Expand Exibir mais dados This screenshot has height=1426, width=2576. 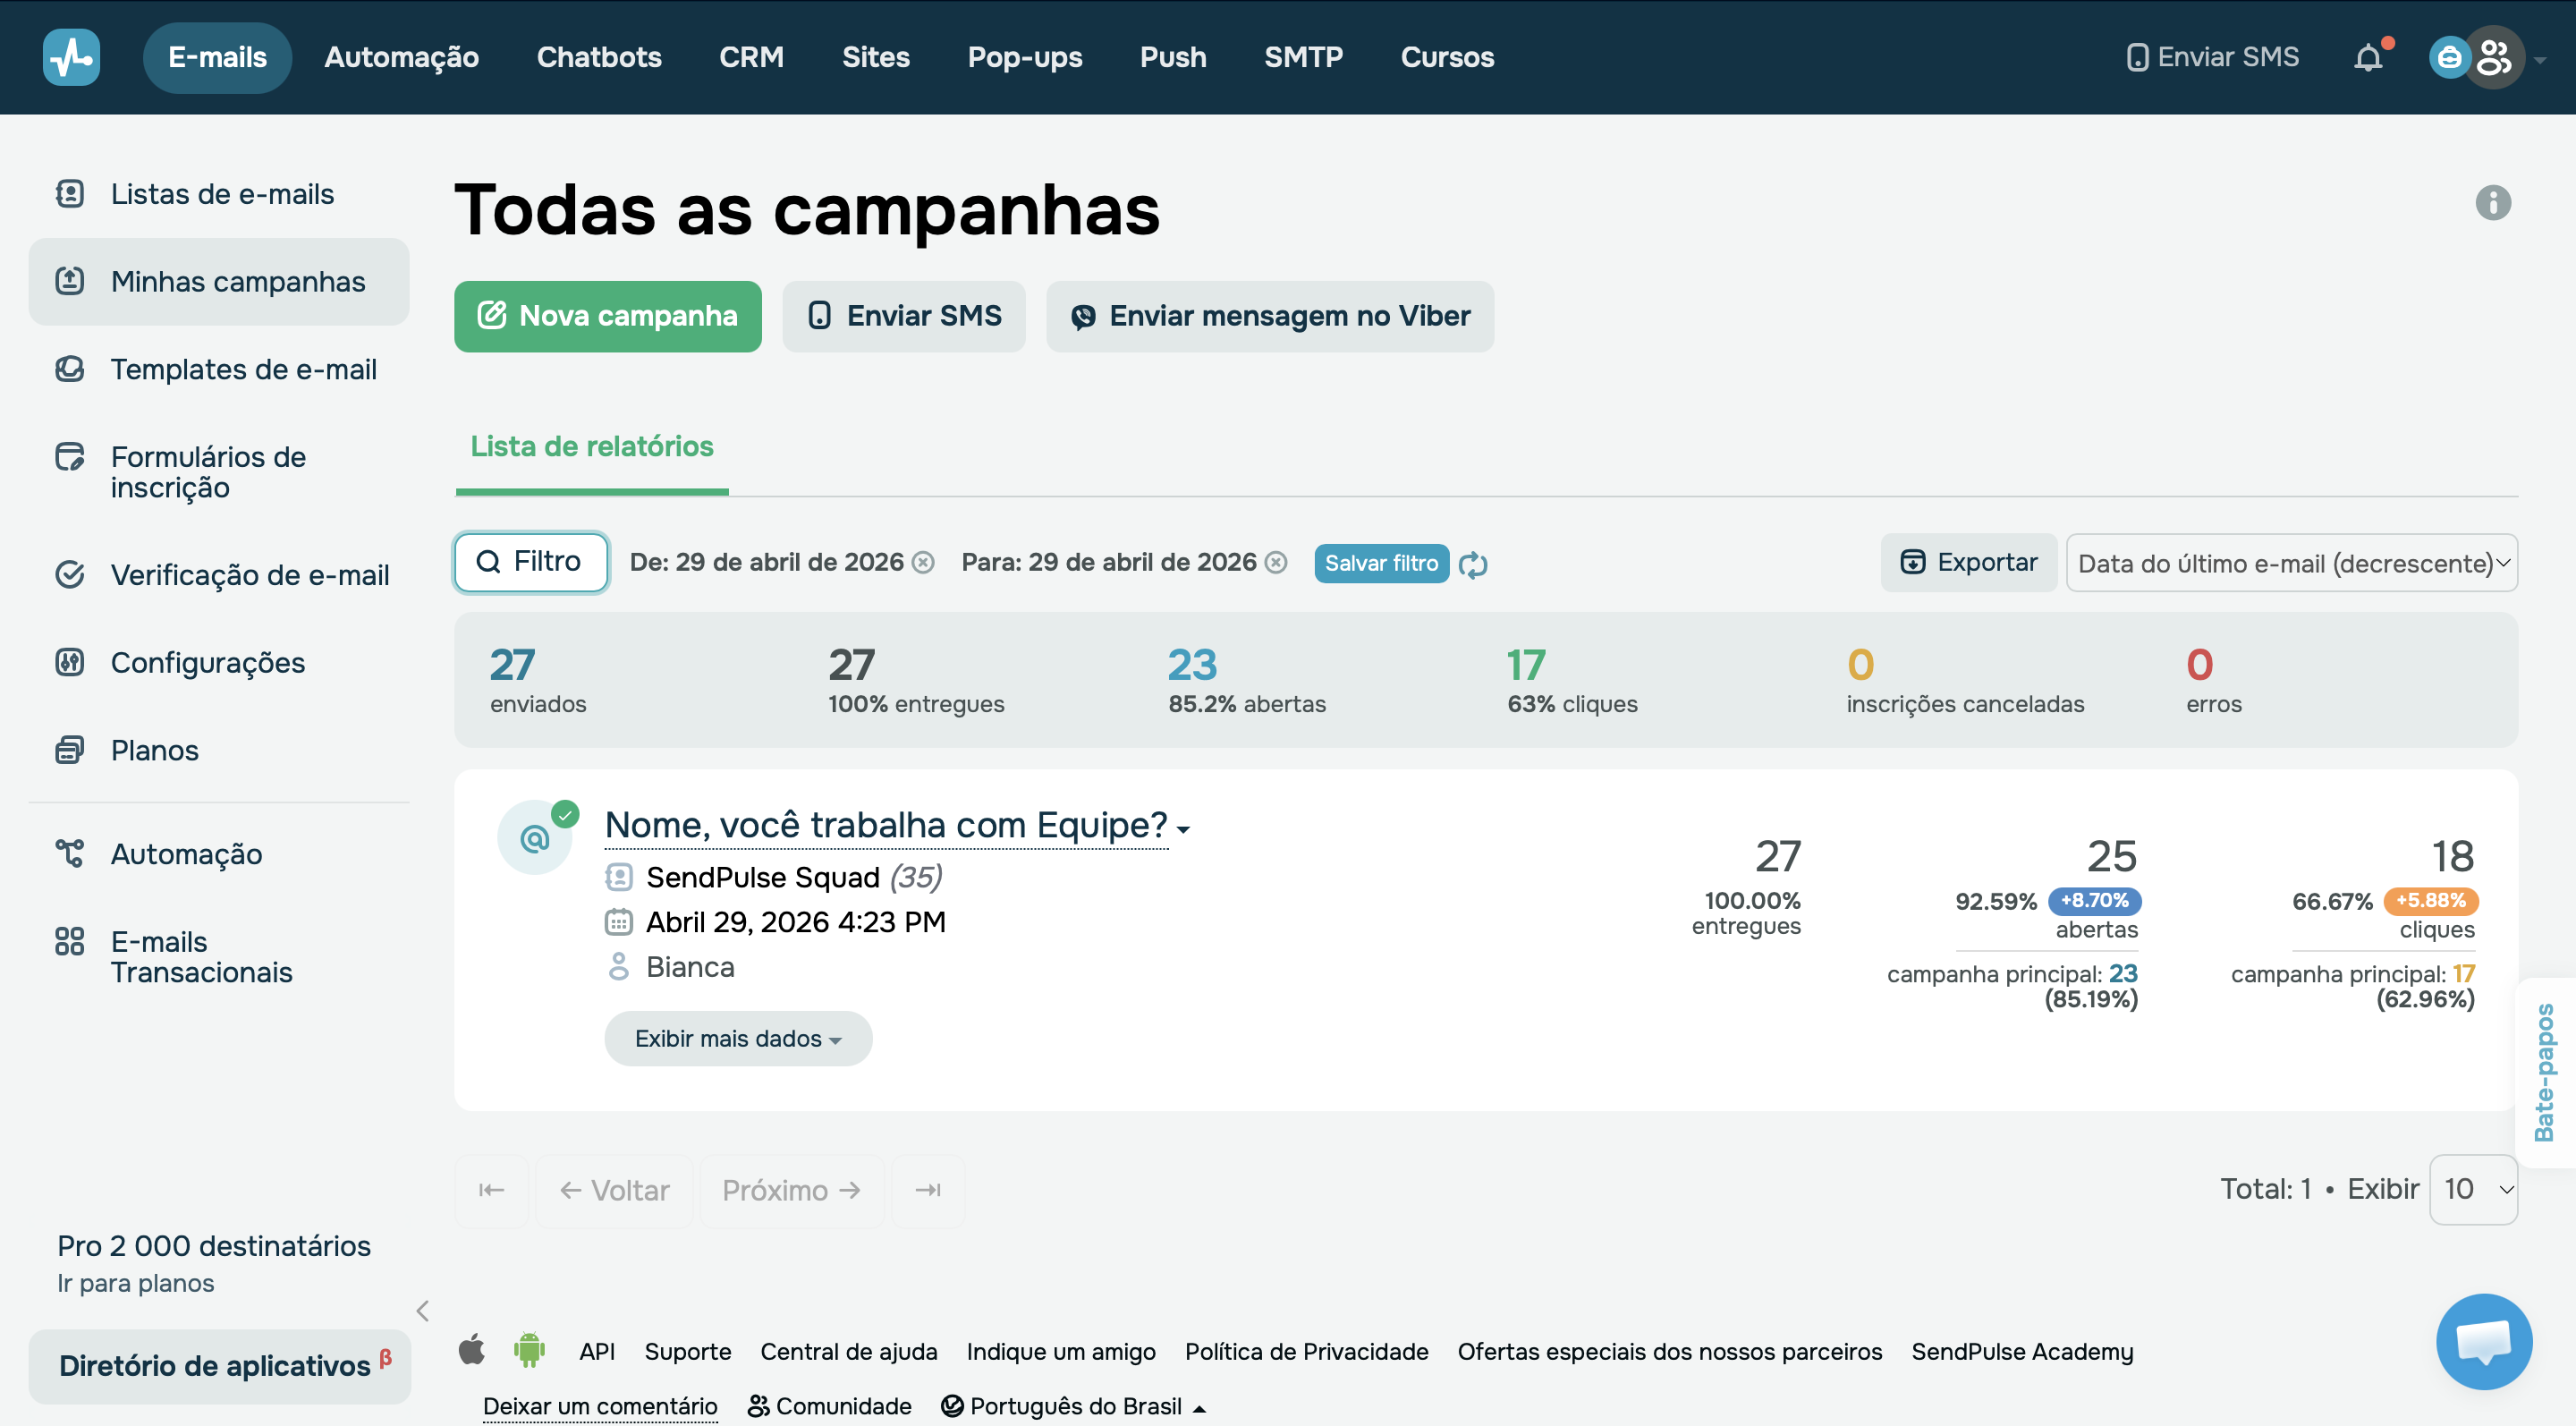tap(738, 1039)
